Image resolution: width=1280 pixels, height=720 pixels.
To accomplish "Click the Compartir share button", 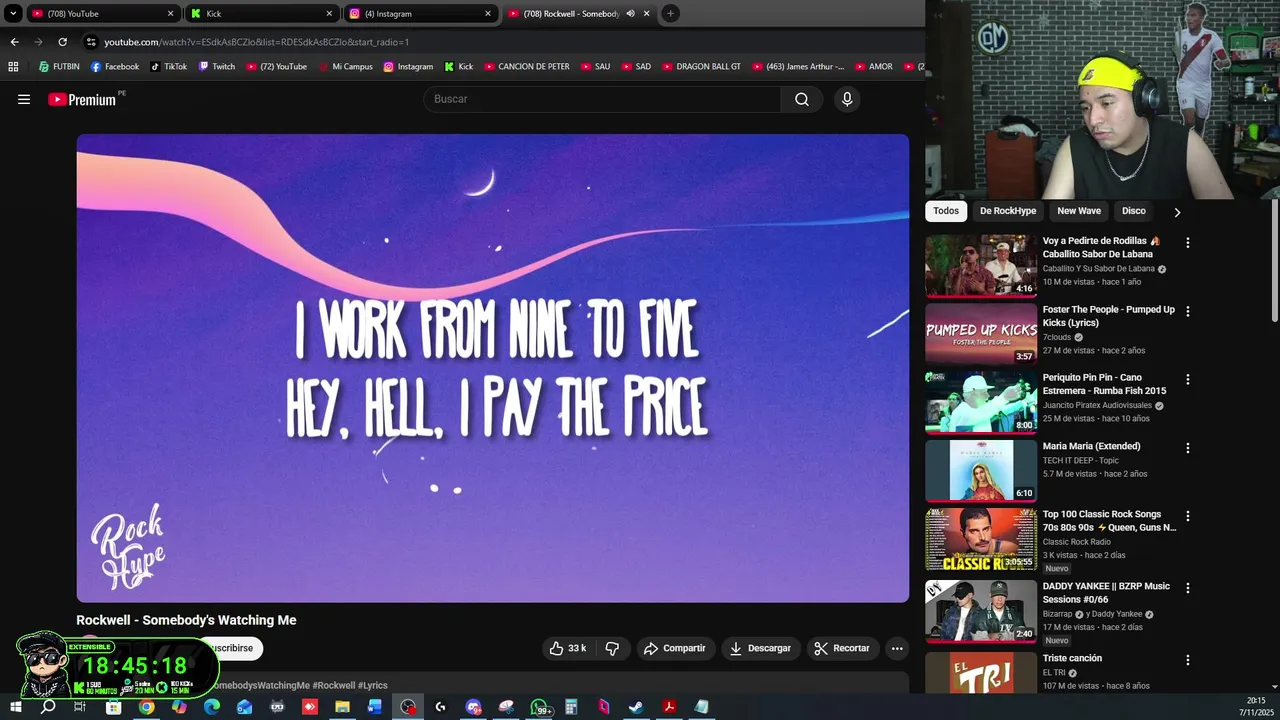I will pos(675,648).
